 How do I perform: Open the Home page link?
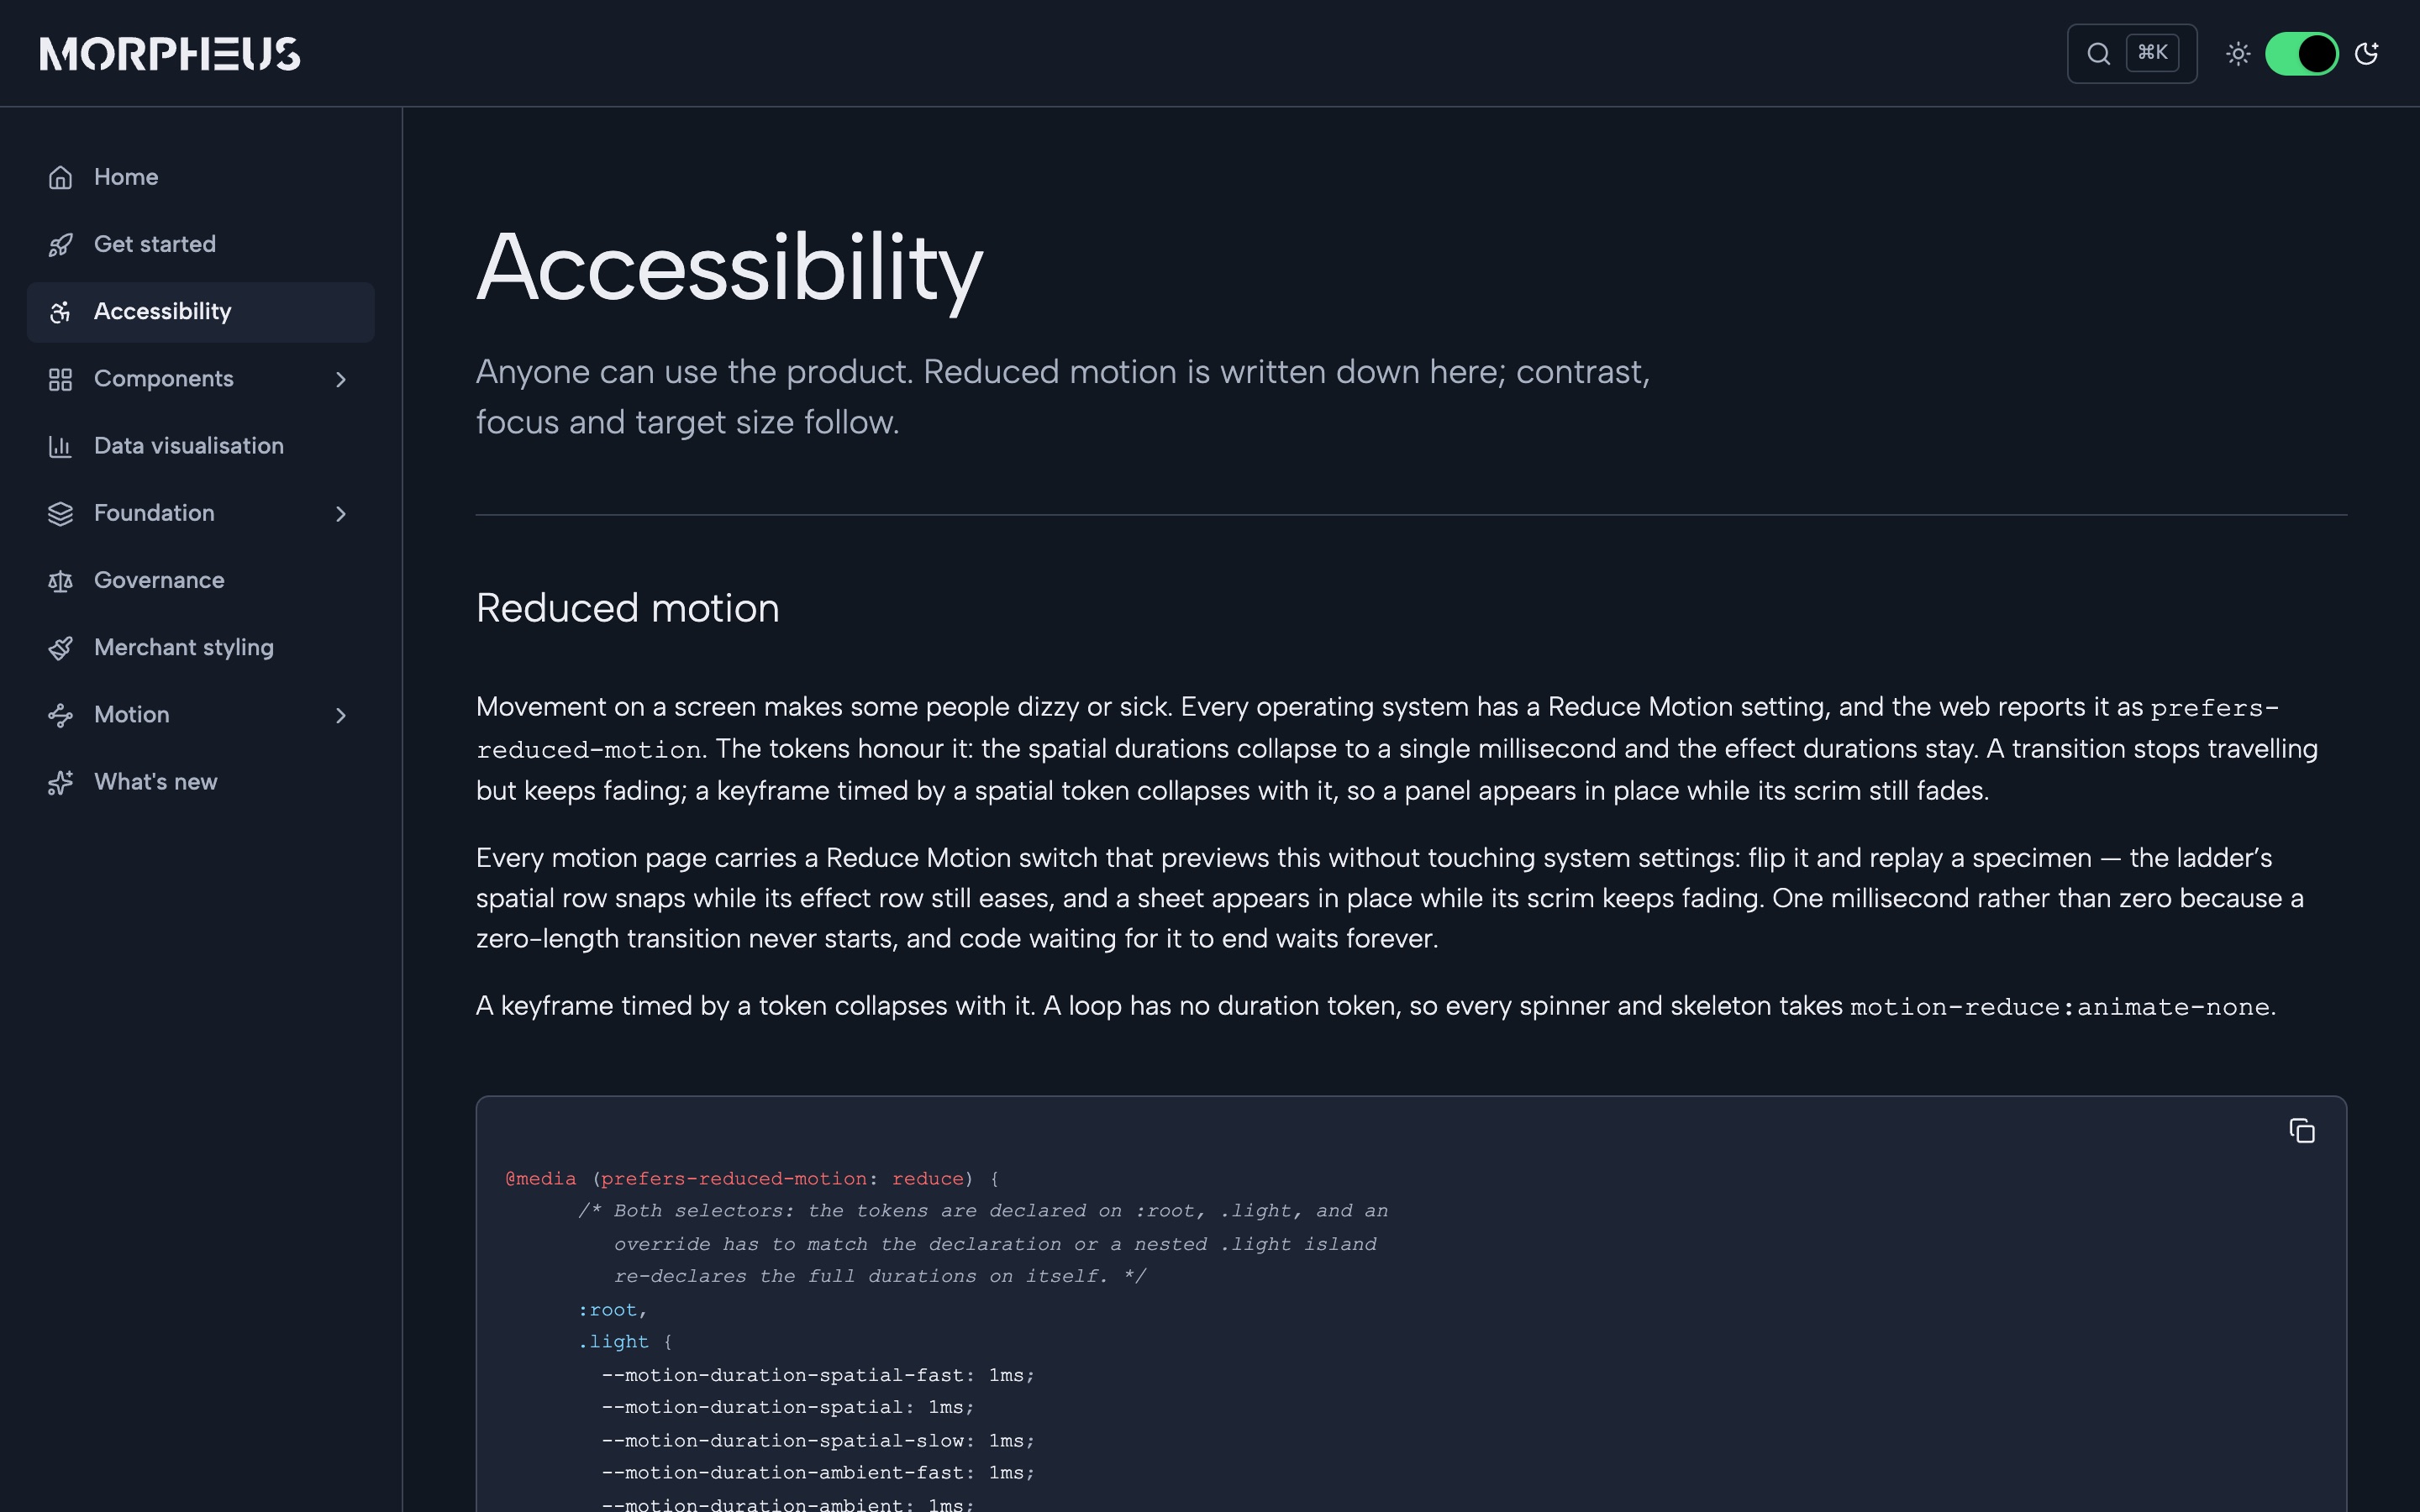(126, 177)
